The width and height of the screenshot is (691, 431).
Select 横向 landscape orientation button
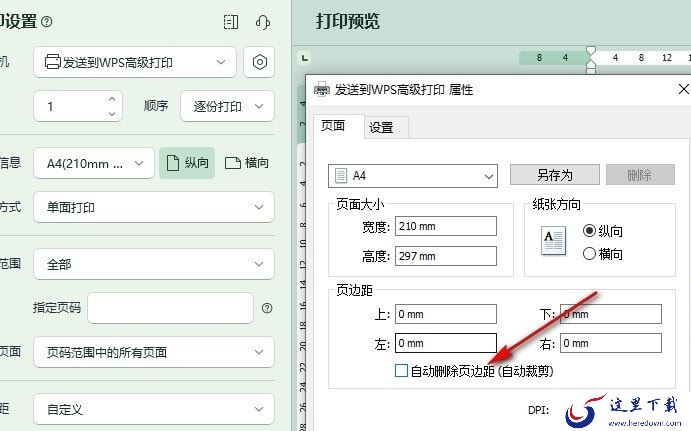[x=247, y=163]
